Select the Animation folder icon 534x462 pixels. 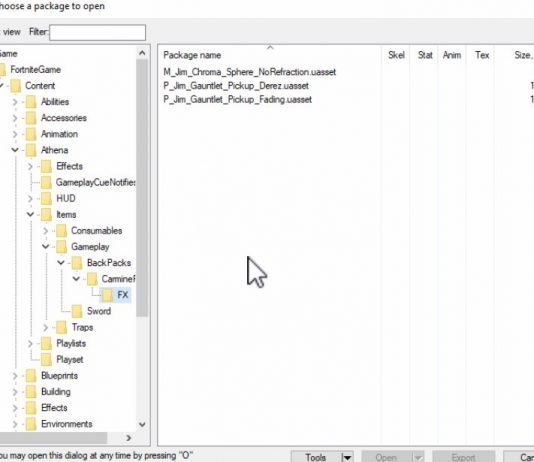coord(31,134)
